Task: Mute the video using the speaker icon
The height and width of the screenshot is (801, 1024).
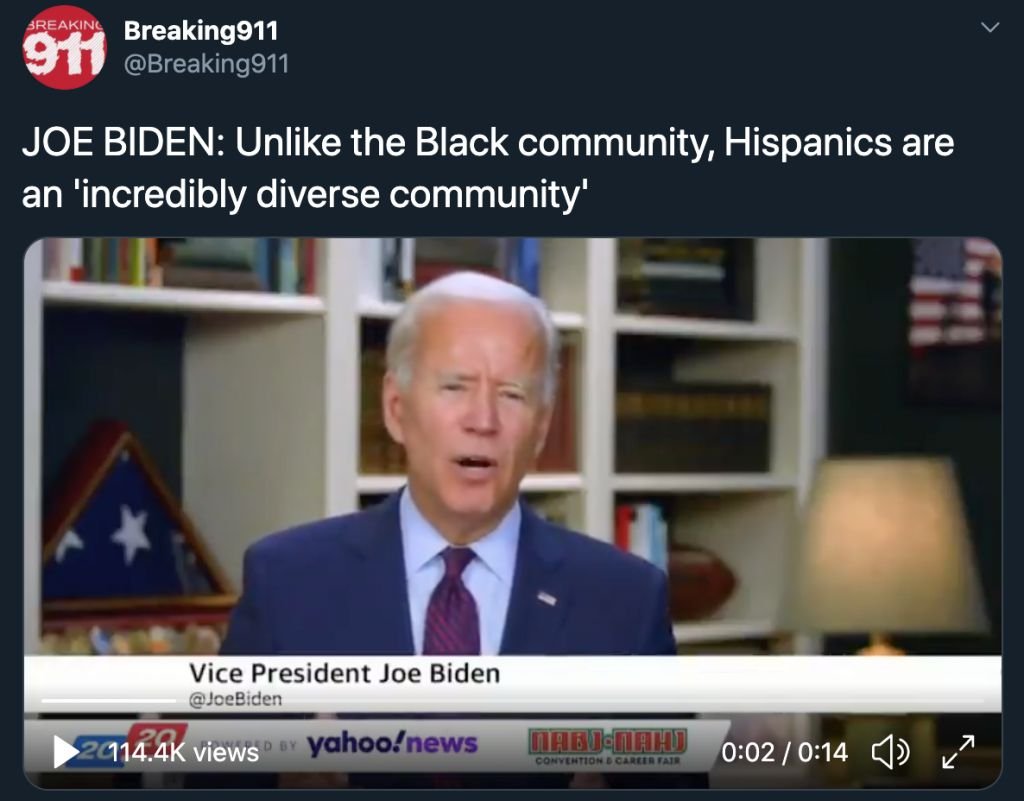Action: pos(891,752)
